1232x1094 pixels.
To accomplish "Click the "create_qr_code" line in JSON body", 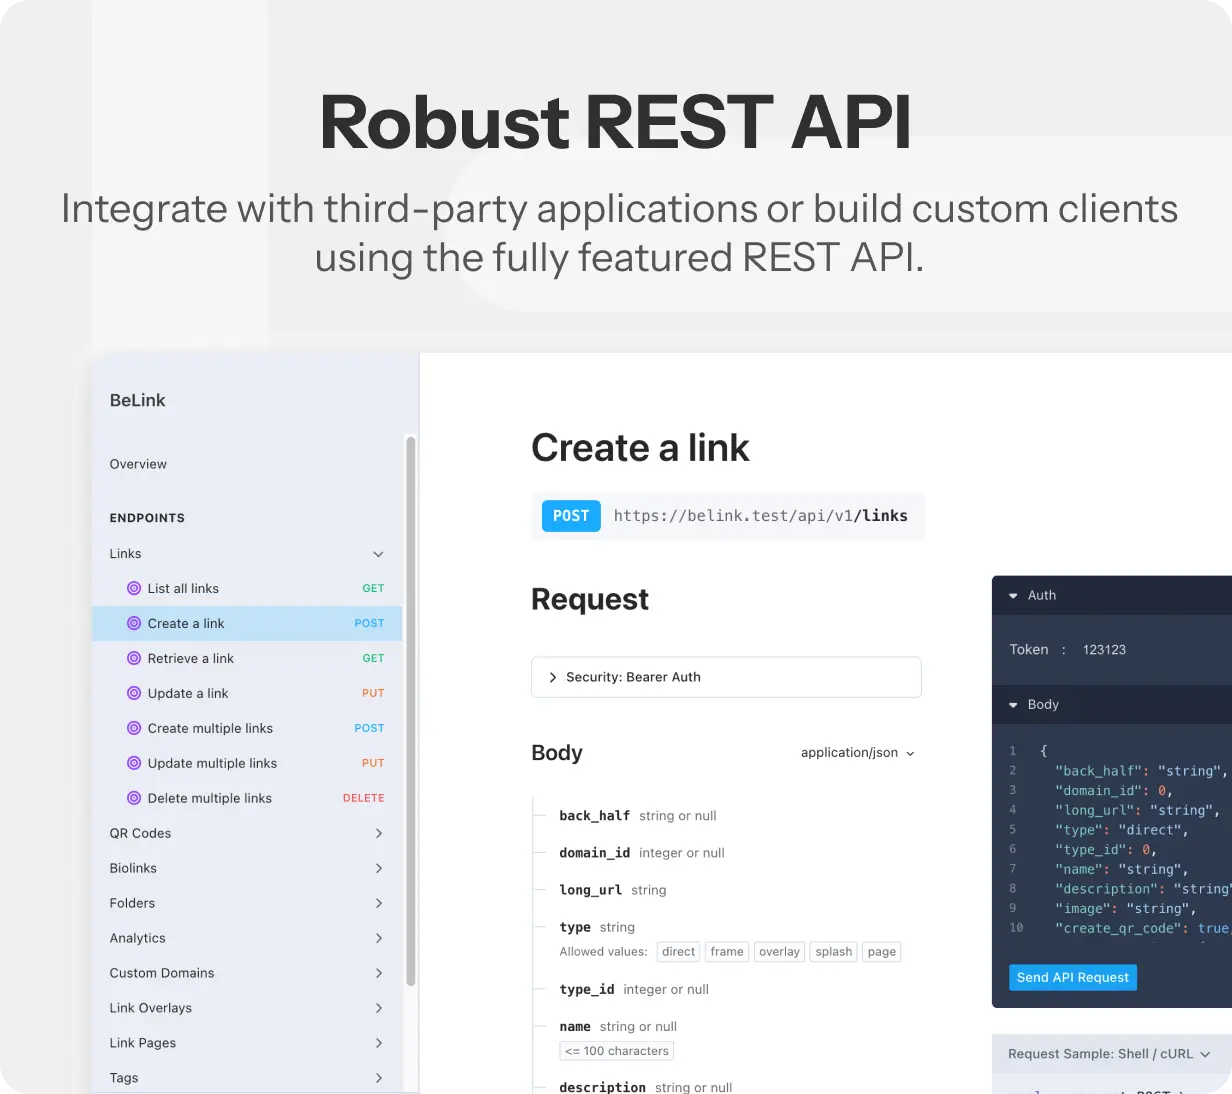I will 1143,928.
